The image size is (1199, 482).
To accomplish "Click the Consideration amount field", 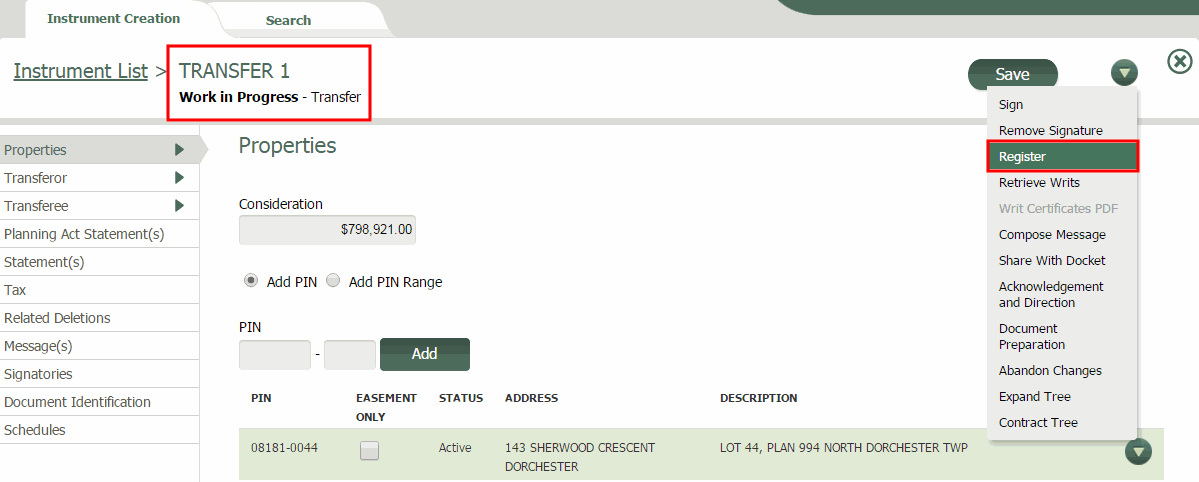I will pyautogui.click(x=327, y=230).
